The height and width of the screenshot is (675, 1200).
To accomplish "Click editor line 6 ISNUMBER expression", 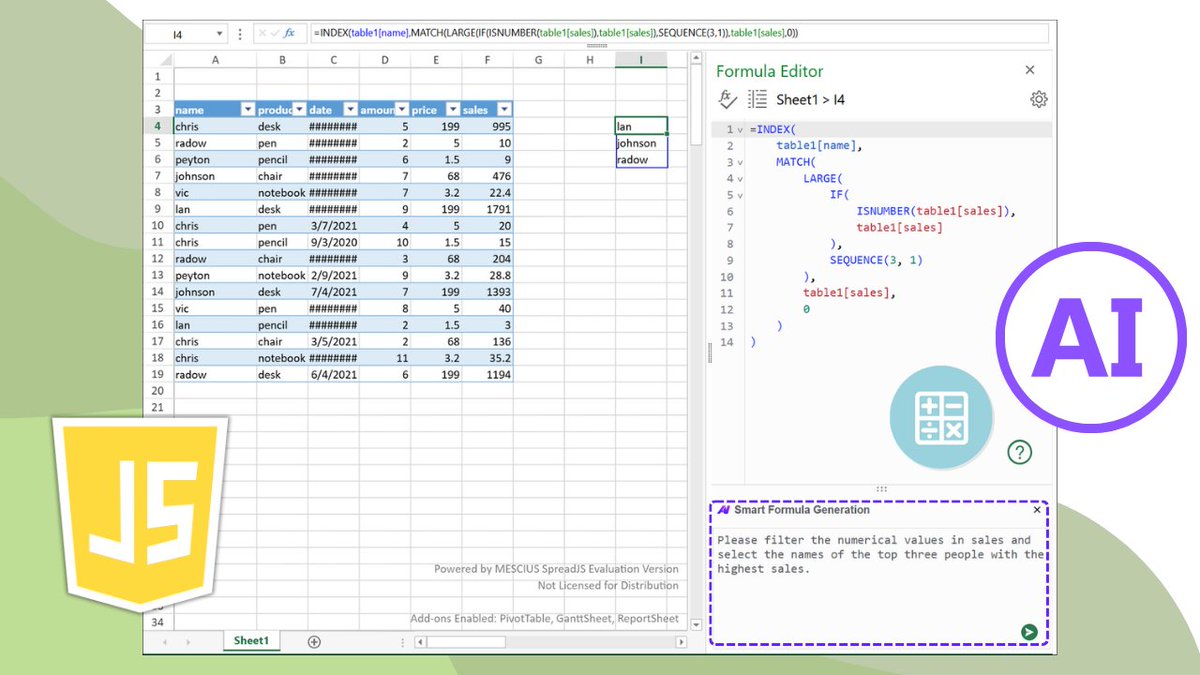I will 936,212.
